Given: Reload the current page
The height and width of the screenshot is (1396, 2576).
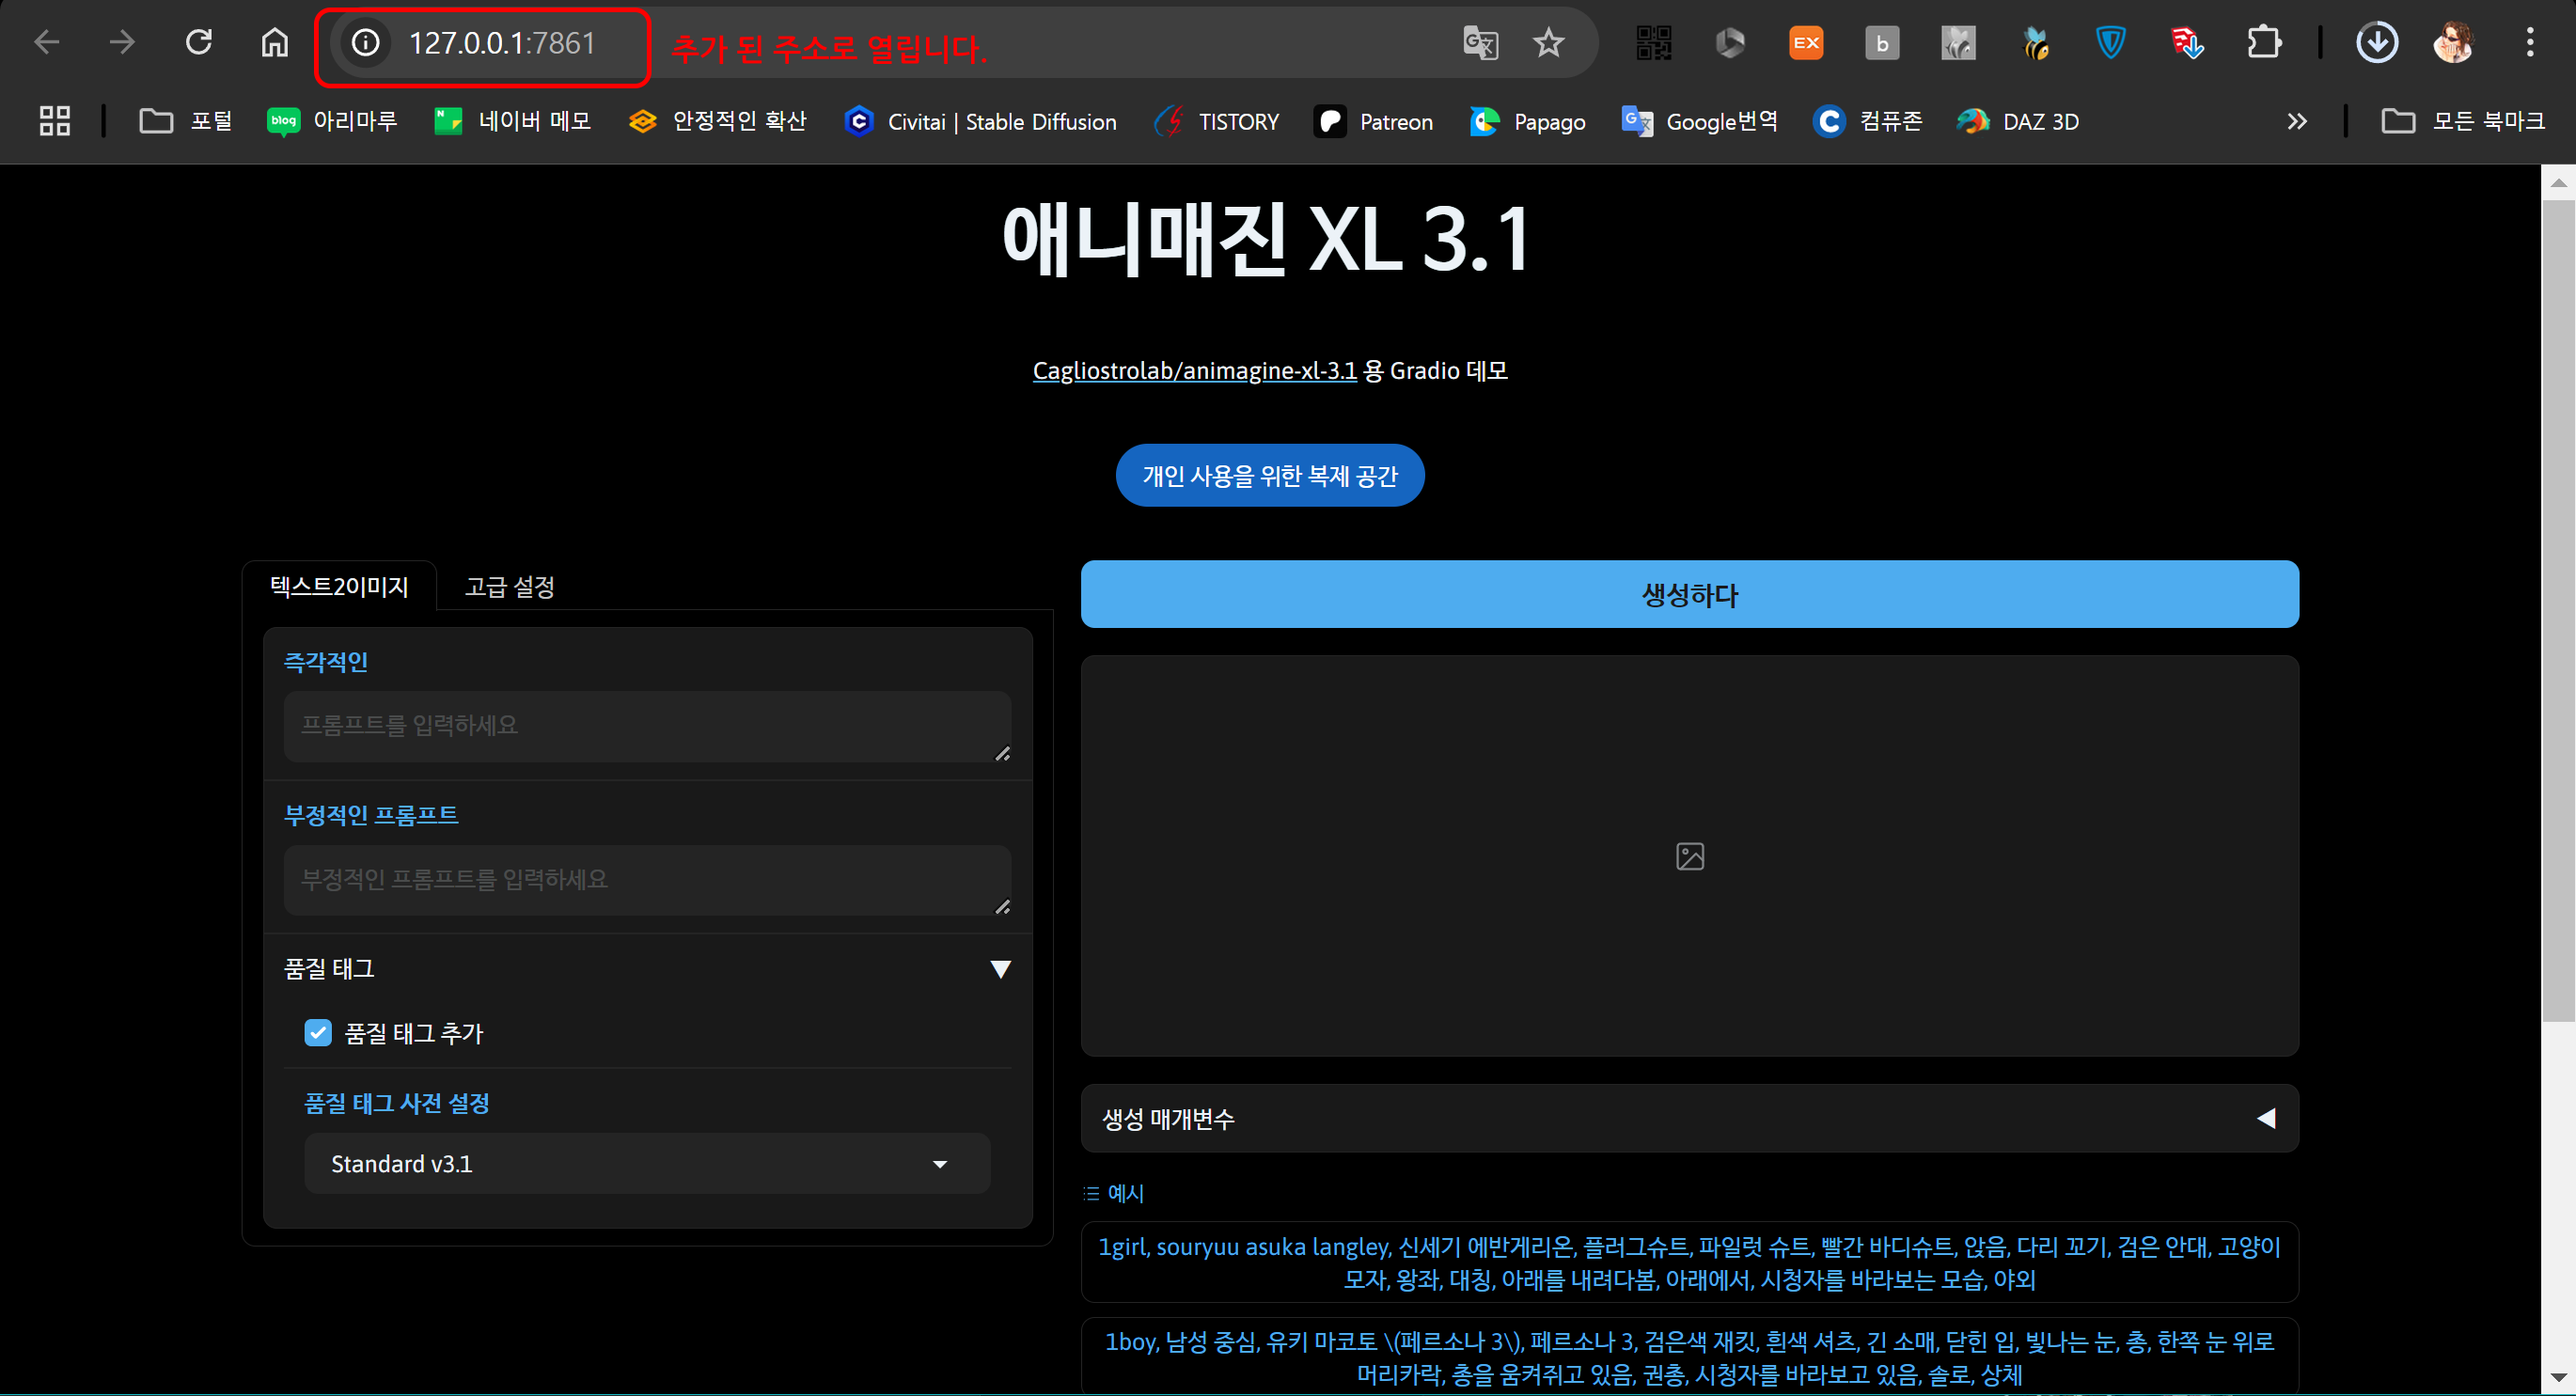Looking at the screenshot, I should [198, 42].
